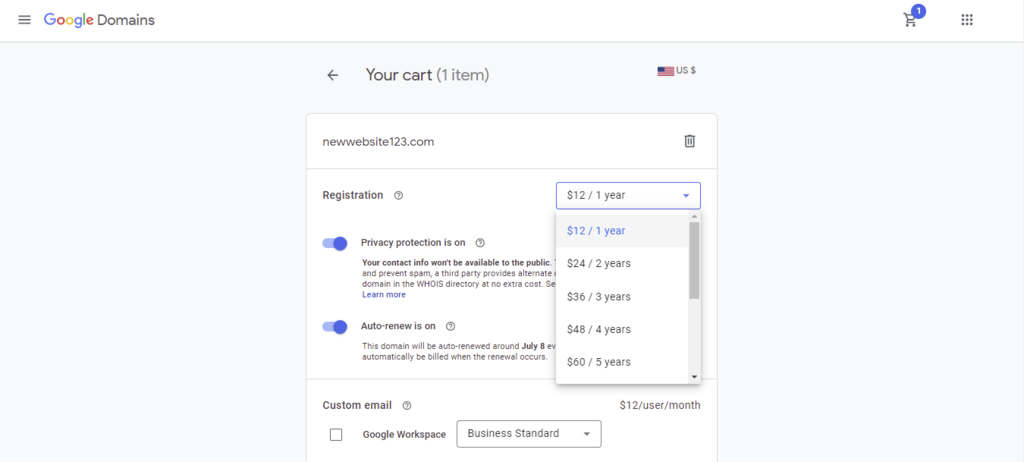Delete newwebsite123.com with trash icon
Image resolution: width=1024 pixels, height=462 pixels.
(689, 141)
